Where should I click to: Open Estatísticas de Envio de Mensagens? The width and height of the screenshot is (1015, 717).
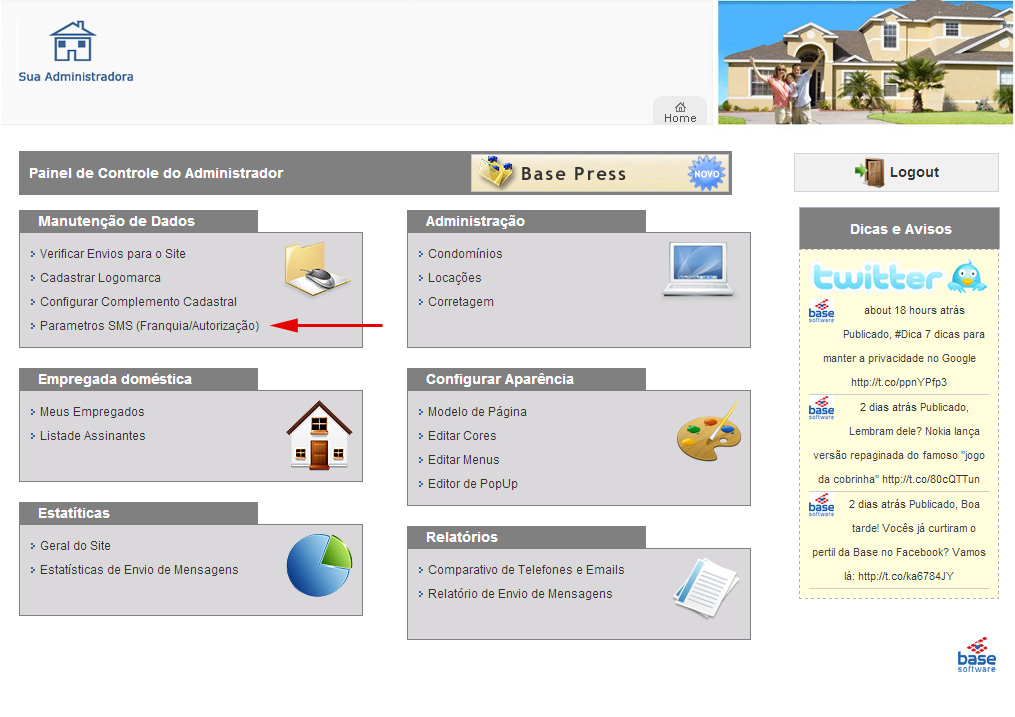coord(139,570)
